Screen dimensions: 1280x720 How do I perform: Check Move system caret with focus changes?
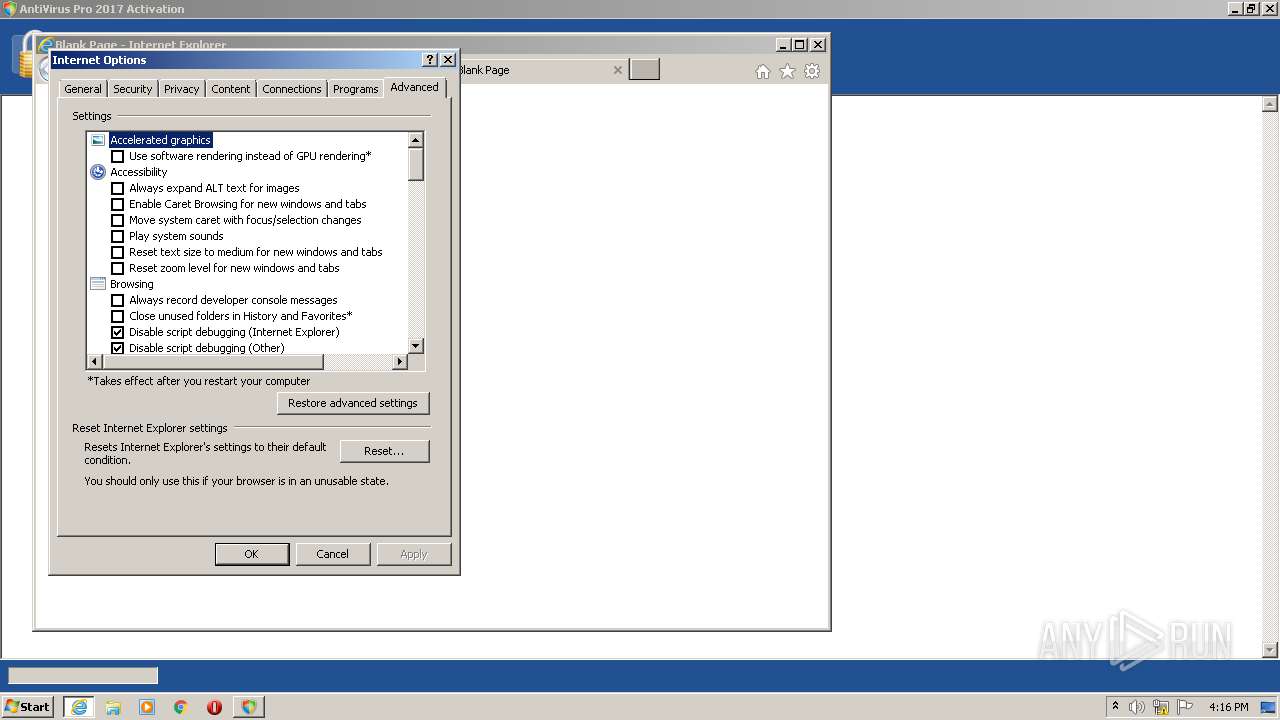[x=117, y=220]
